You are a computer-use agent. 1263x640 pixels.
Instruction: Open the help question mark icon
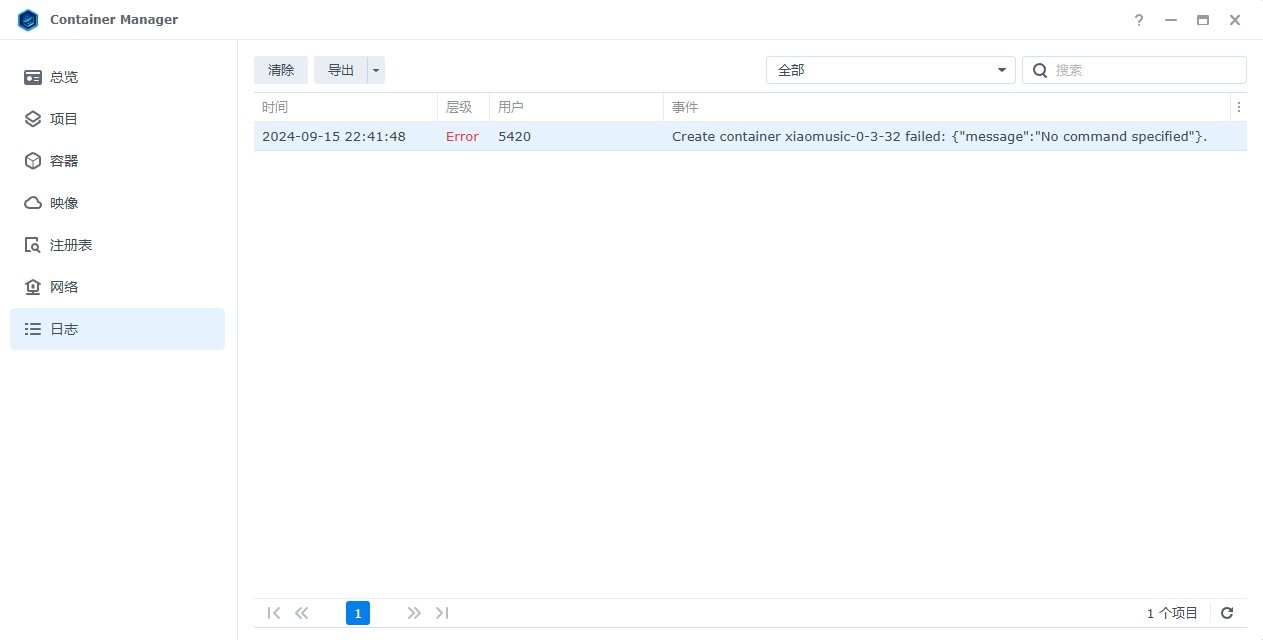(x=1139, y=20)
